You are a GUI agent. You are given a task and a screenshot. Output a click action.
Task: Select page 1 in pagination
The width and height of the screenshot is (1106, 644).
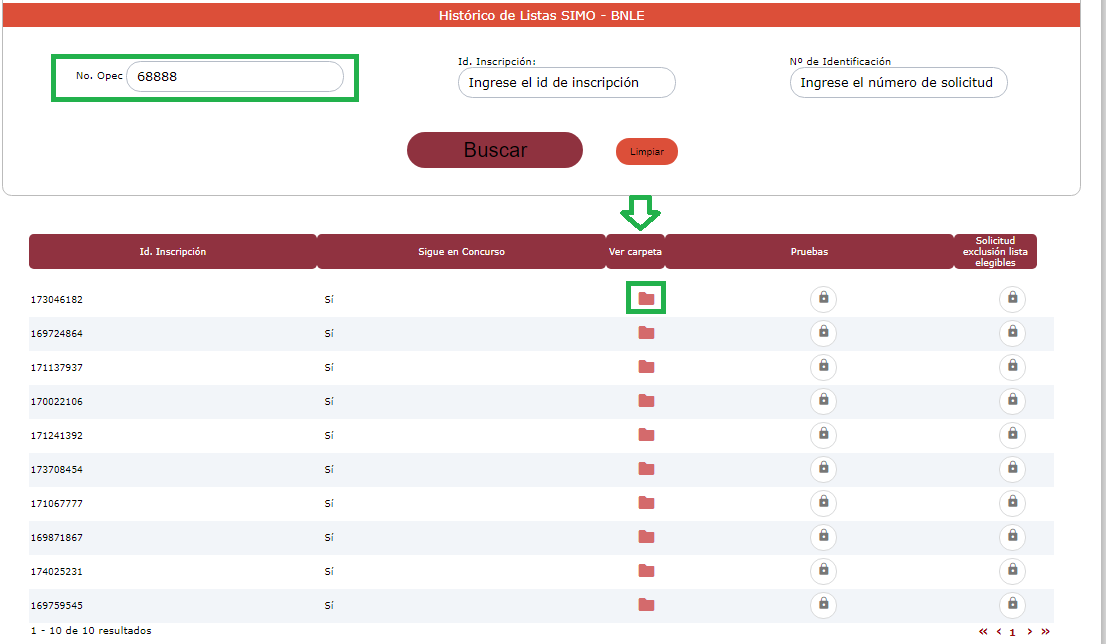point(1012,632)
